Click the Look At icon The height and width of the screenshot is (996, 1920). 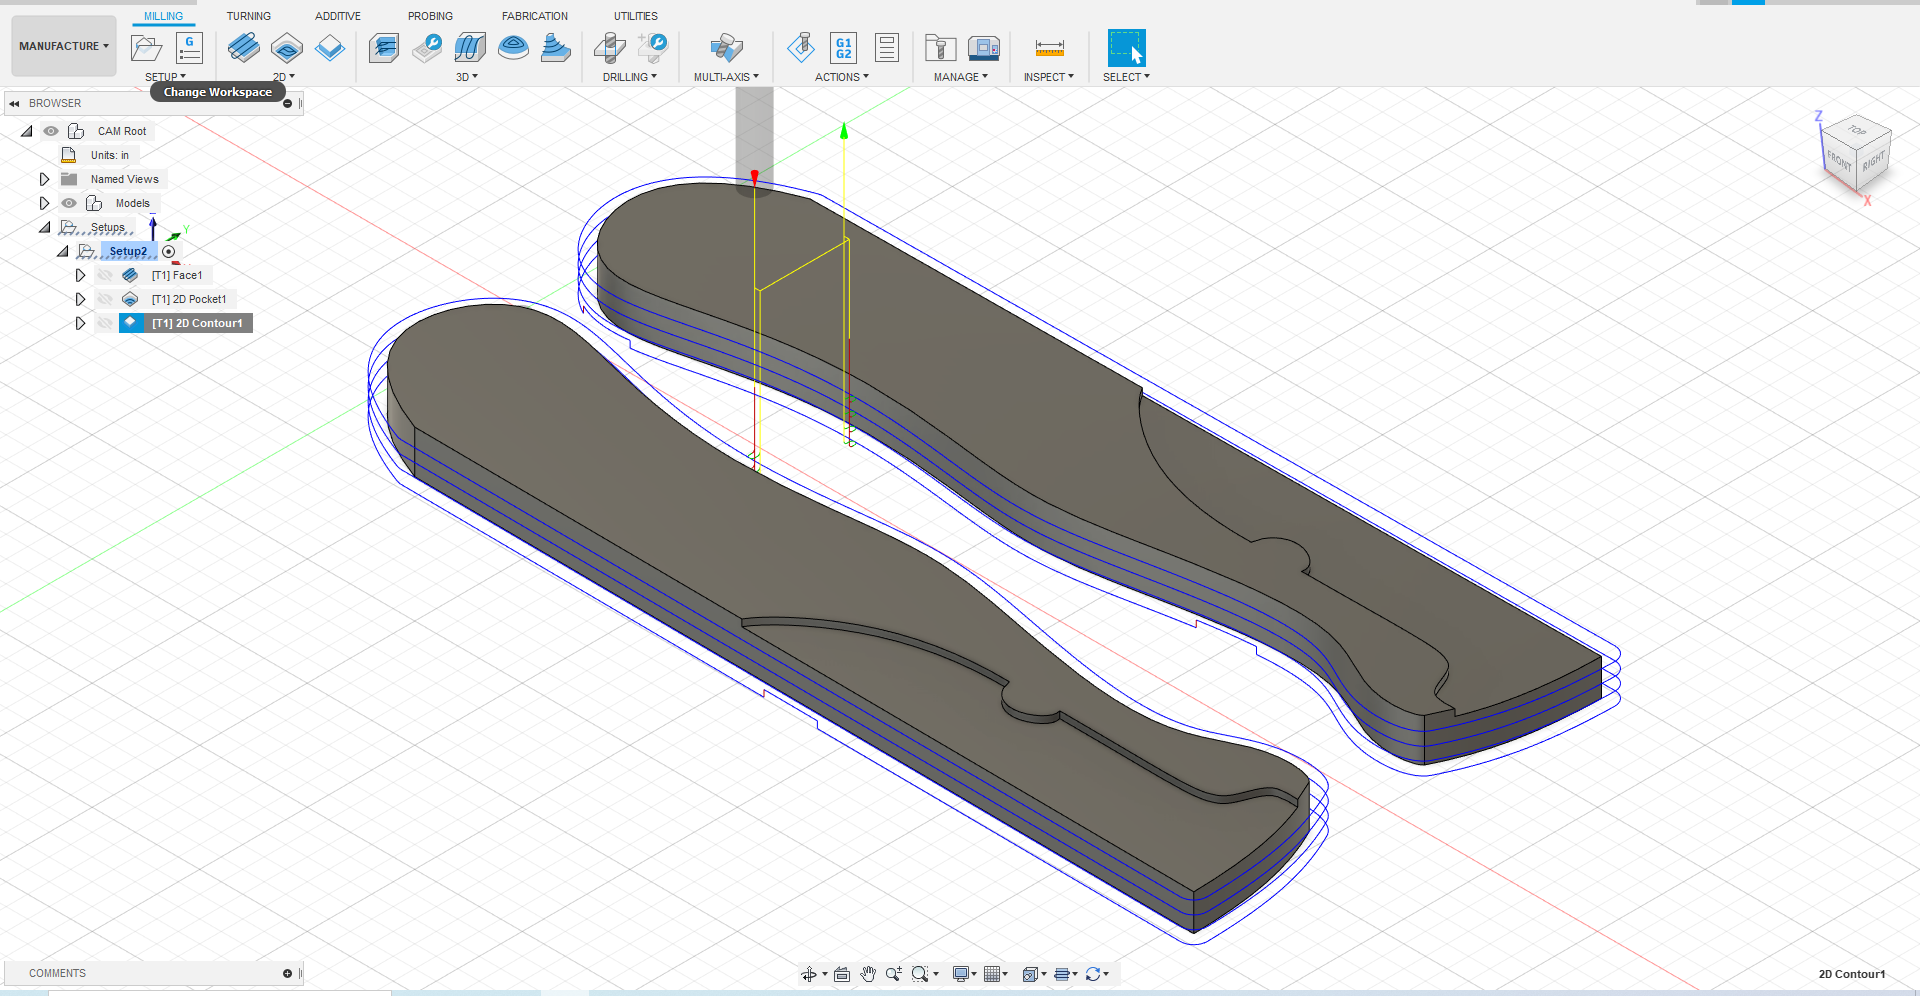[x=842, y=974]
